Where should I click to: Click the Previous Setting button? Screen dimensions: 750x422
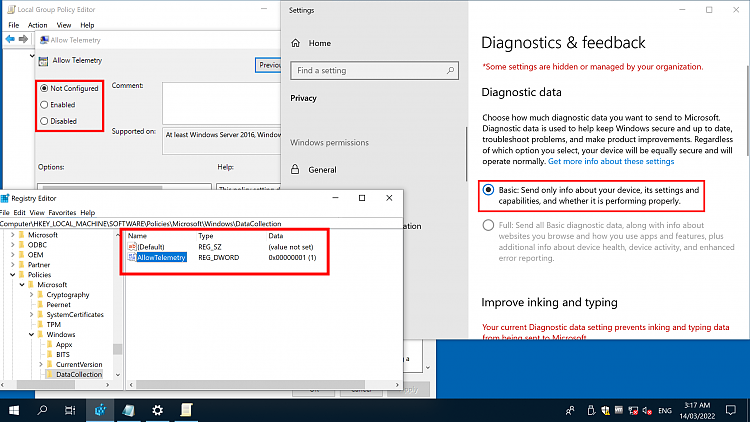(268, 65)
